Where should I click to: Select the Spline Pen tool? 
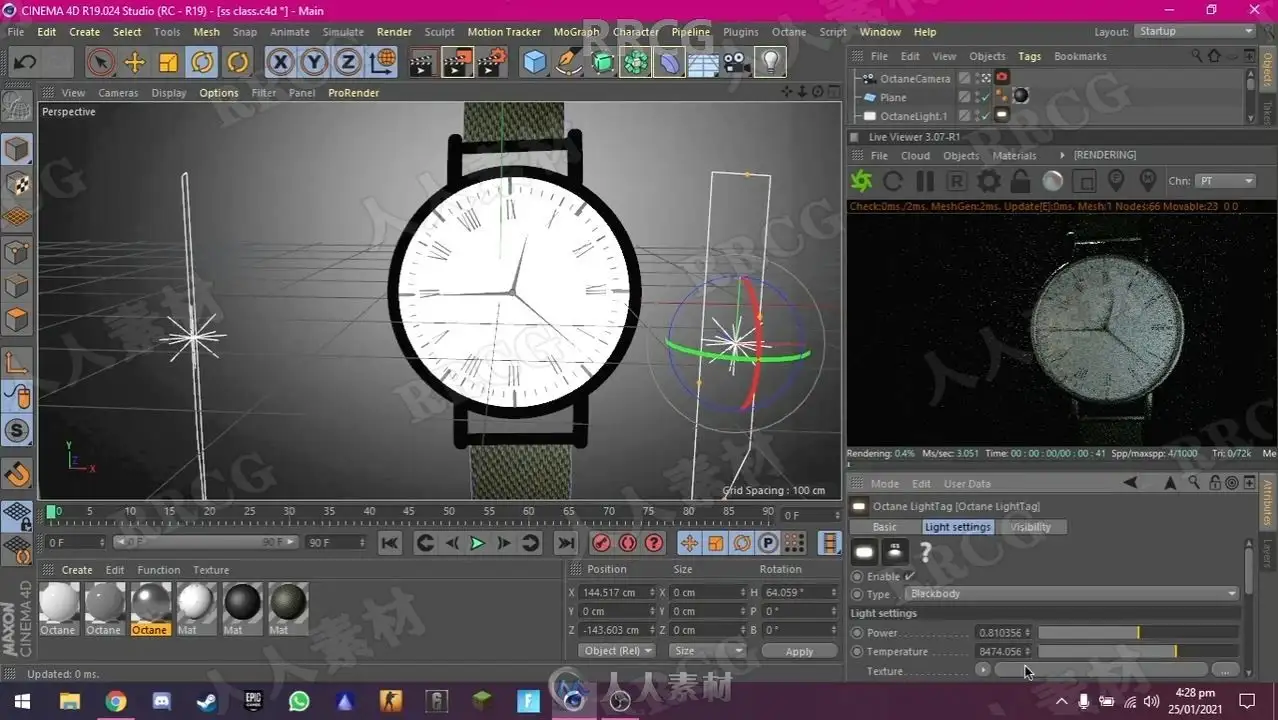[x=569, y=62]
